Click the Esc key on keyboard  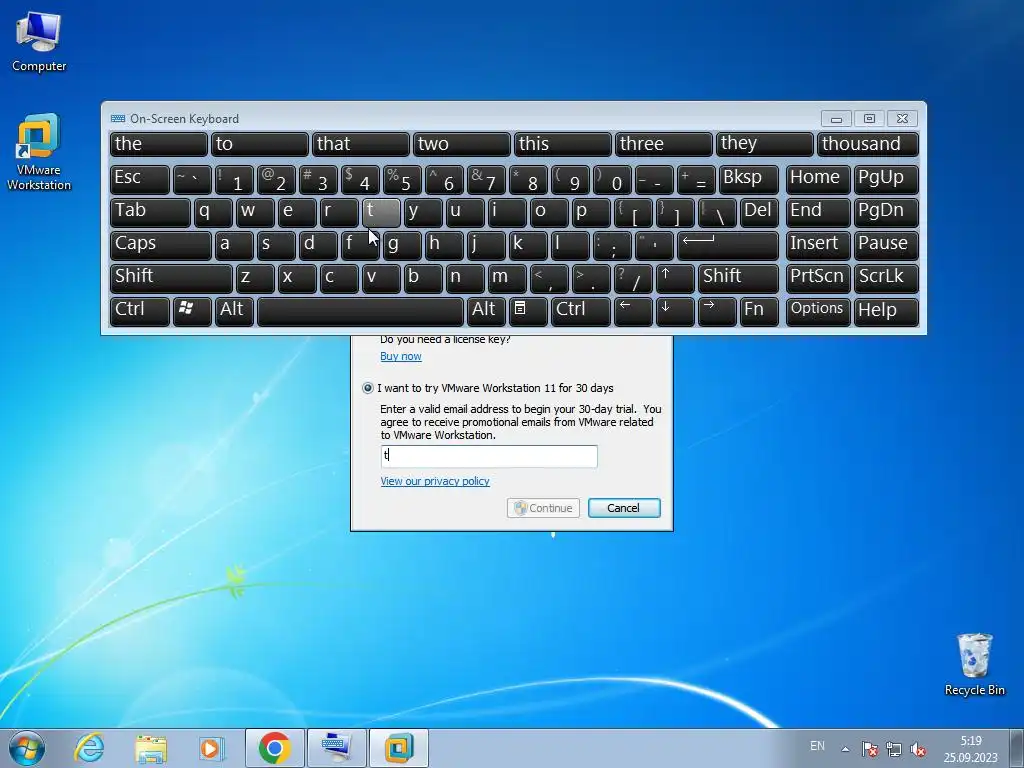click(x=140, y=180)
